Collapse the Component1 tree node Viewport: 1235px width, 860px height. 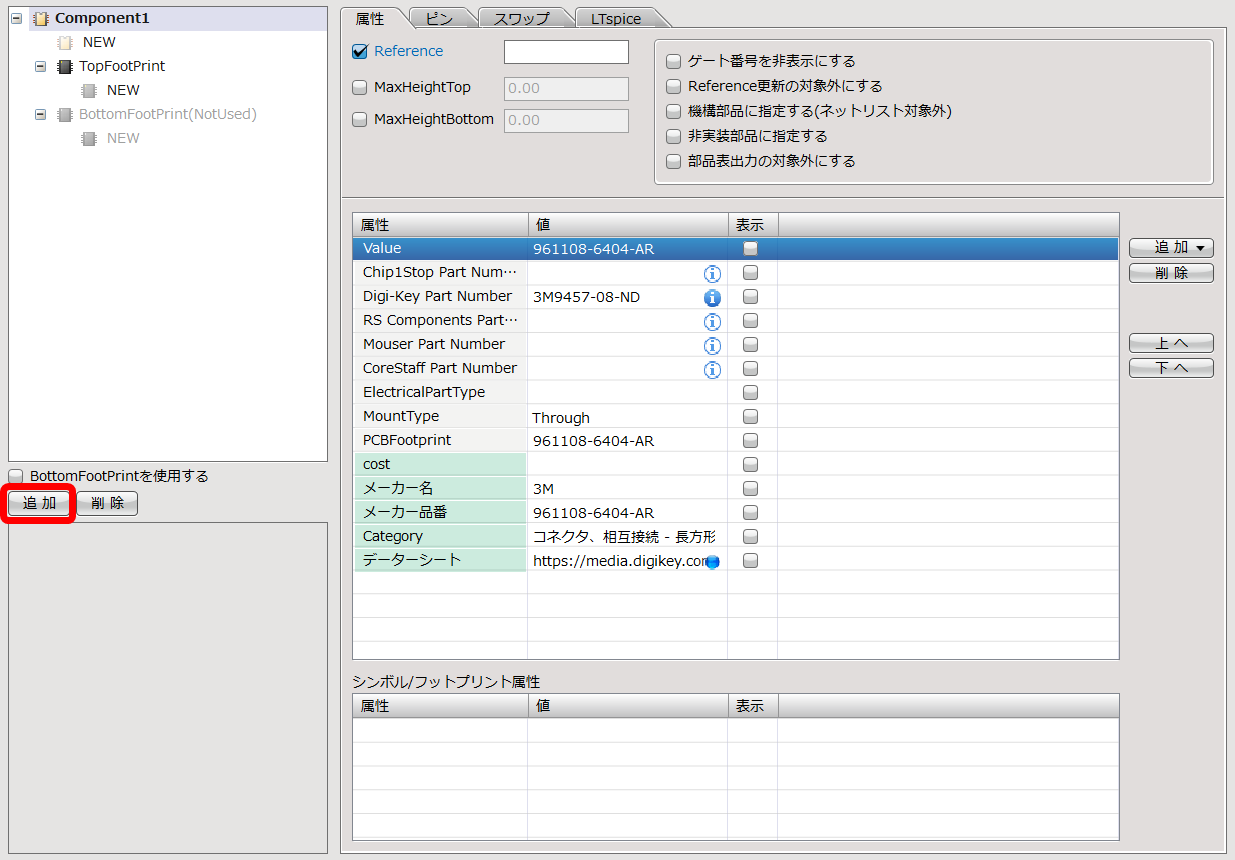pos(17,19)
